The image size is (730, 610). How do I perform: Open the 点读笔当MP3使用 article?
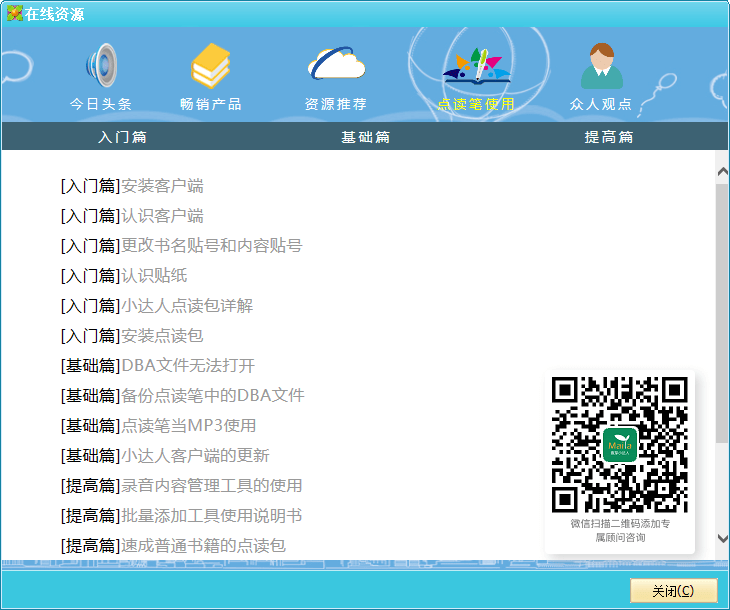tap(188, 426)
